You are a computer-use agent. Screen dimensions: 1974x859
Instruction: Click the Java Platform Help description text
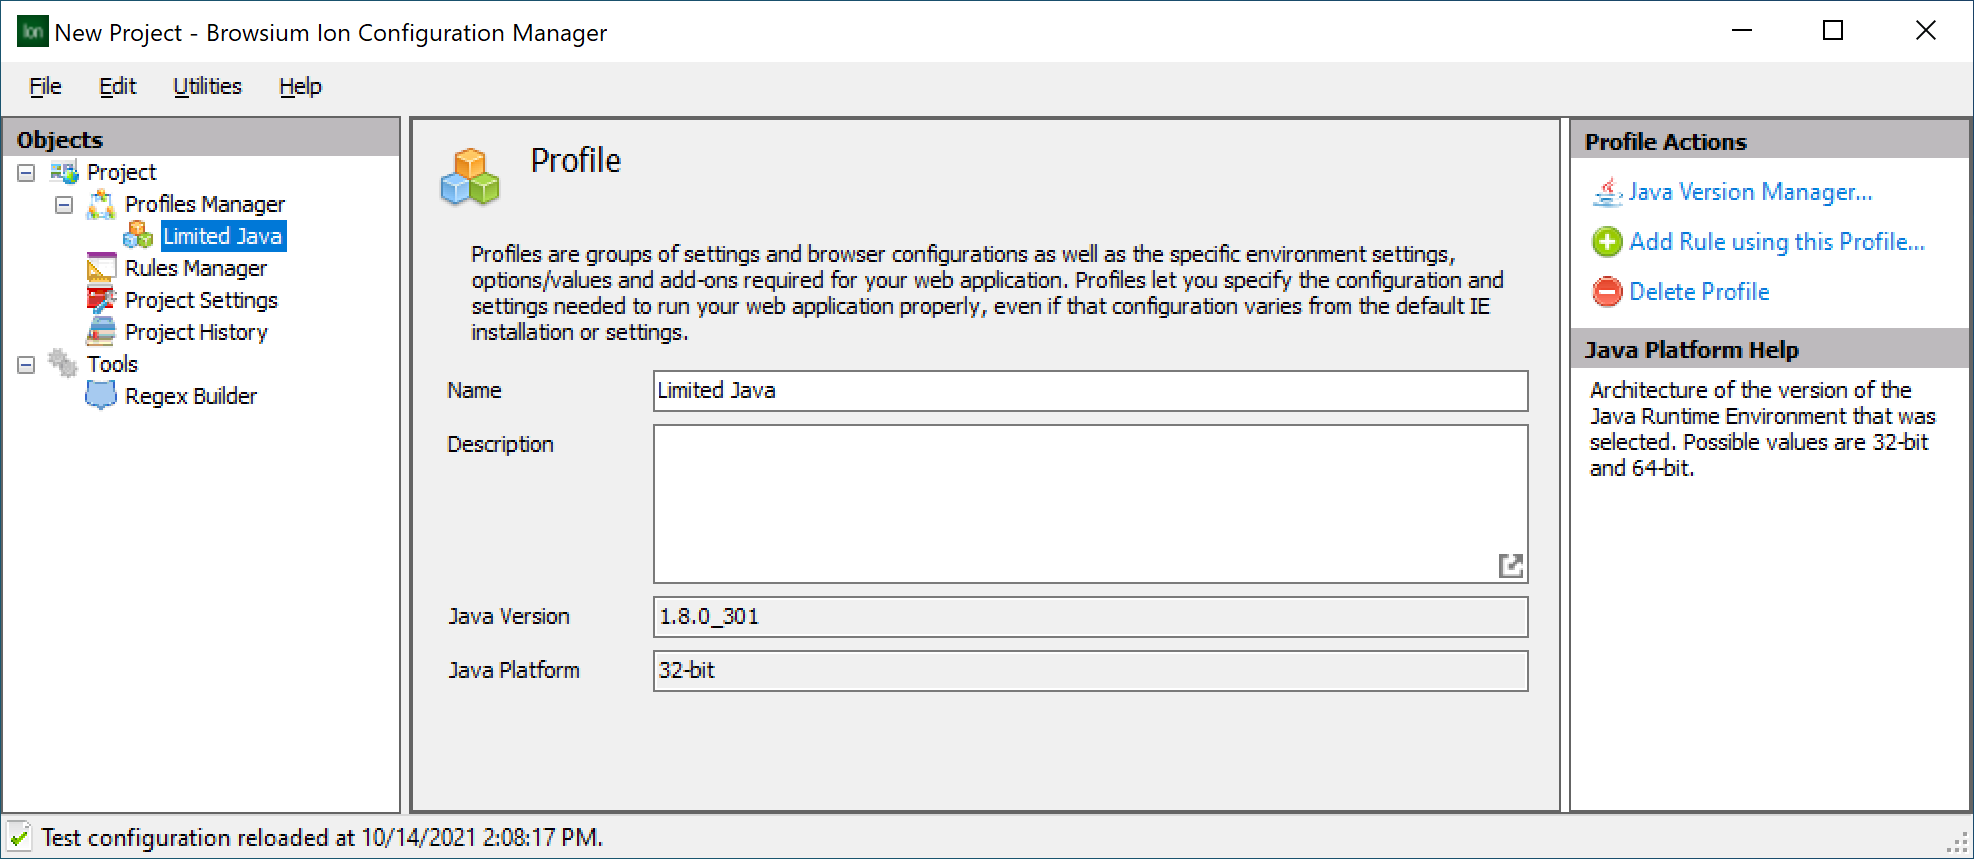coord(1762,429)
